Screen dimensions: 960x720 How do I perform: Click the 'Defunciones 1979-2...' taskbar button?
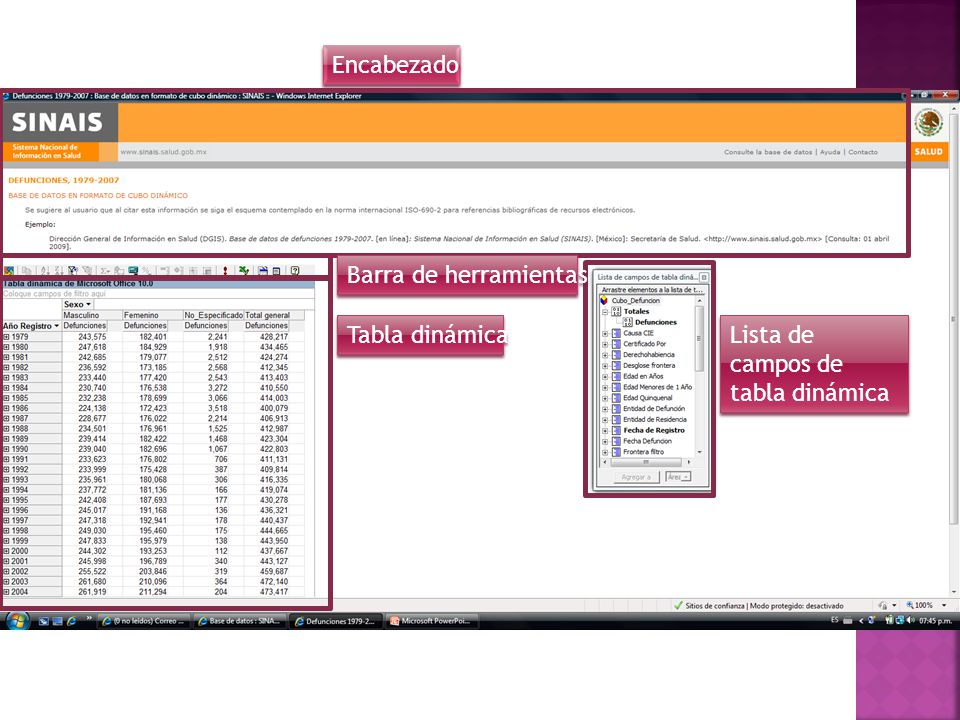pyautogui.click(x=336, y=621)
